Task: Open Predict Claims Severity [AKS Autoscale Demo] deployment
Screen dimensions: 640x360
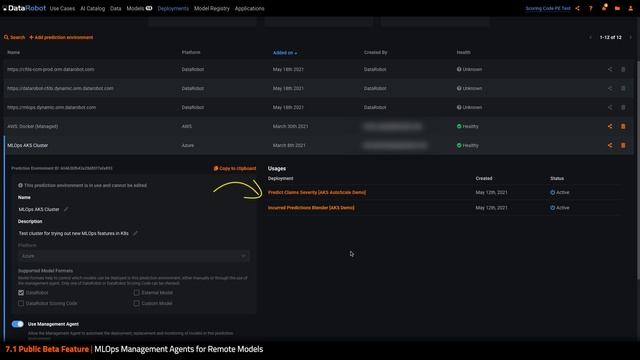Action: 317,192
